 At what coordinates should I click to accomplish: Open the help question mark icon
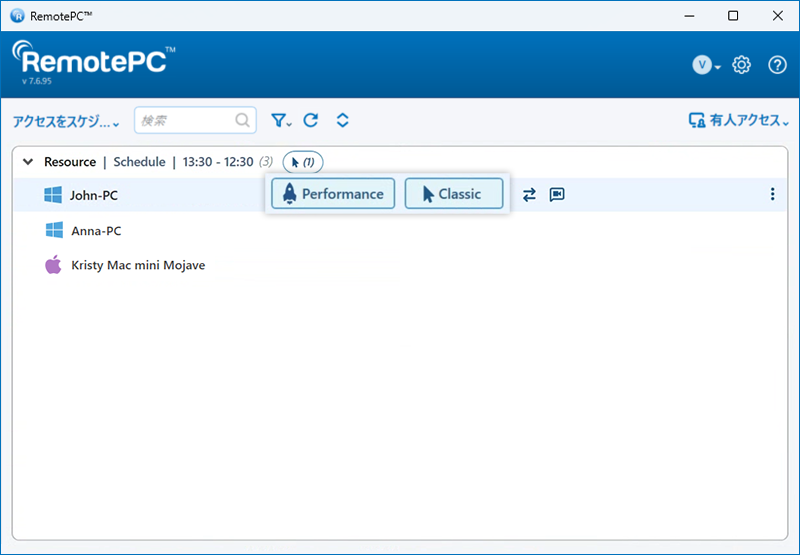777,65
